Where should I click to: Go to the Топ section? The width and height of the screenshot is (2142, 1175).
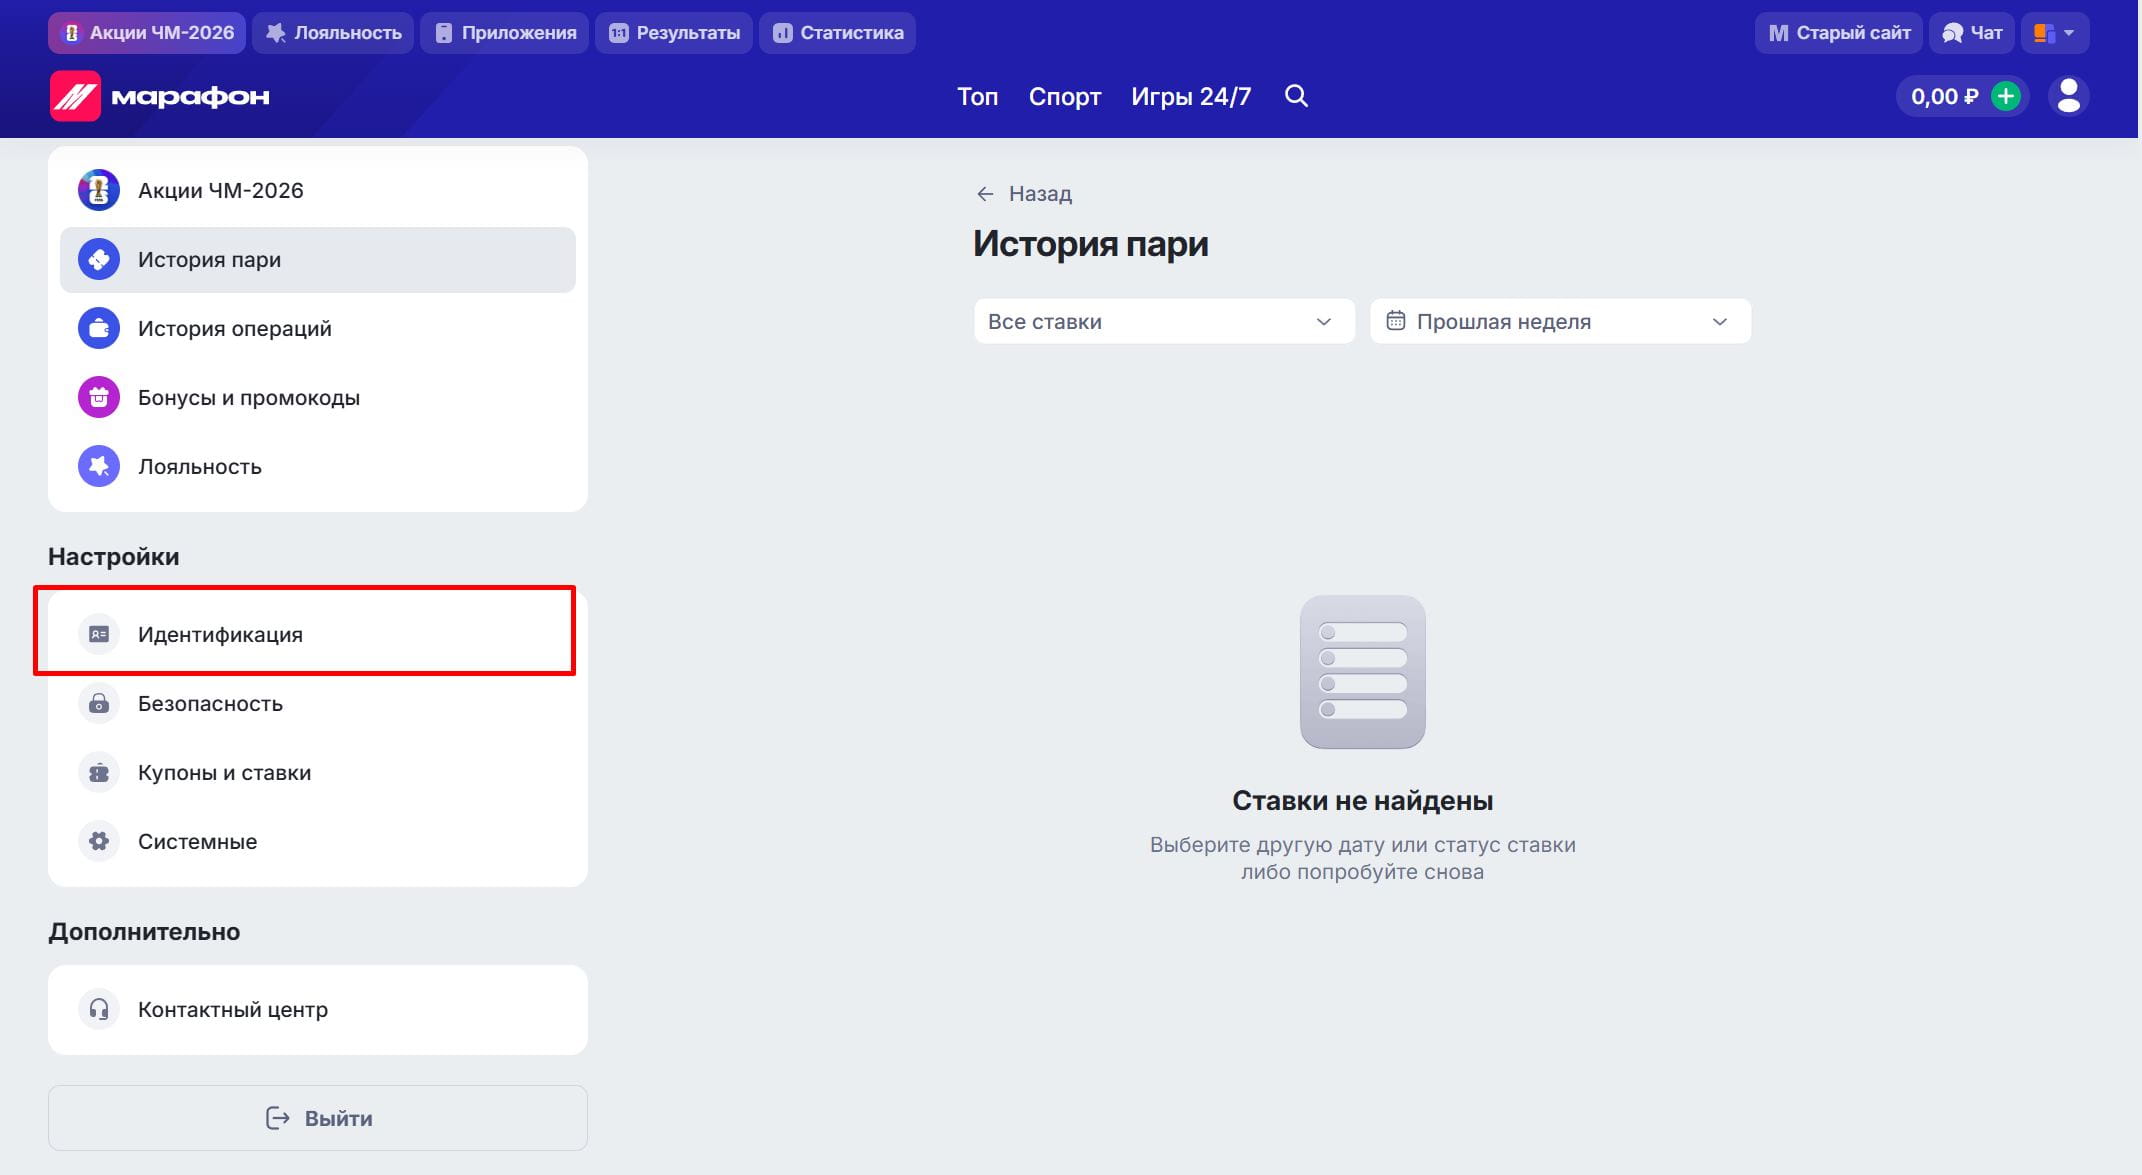click(x=977, y=96)
